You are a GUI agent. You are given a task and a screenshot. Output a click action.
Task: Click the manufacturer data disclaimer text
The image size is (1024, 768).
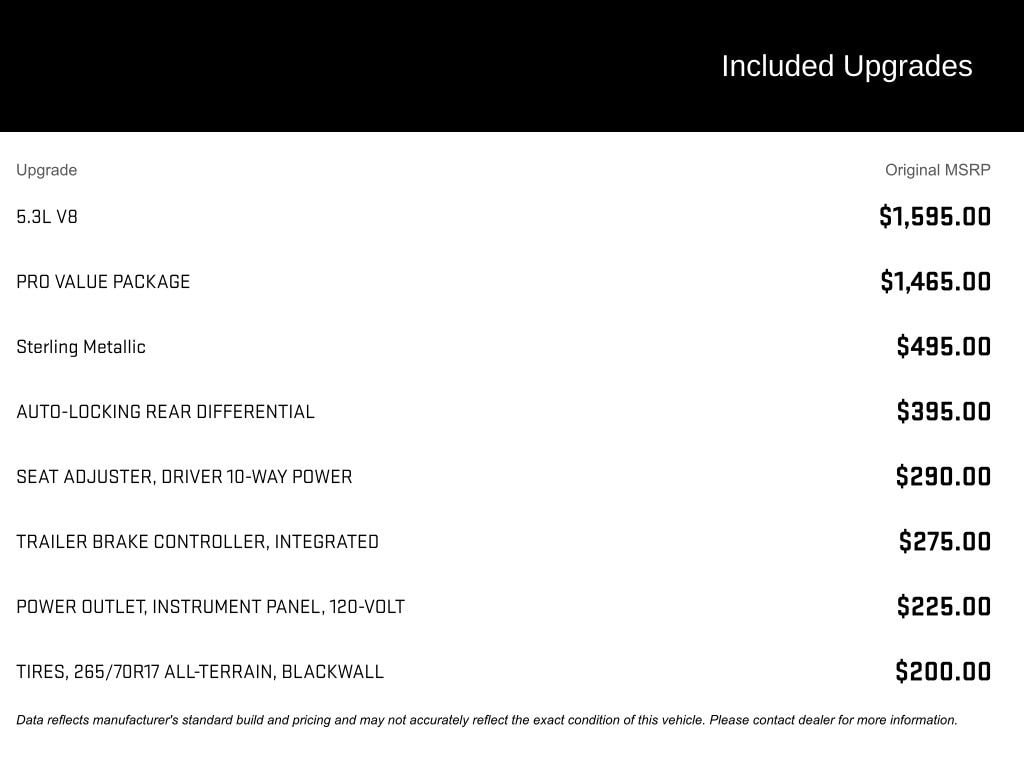(x=487, y=720)
